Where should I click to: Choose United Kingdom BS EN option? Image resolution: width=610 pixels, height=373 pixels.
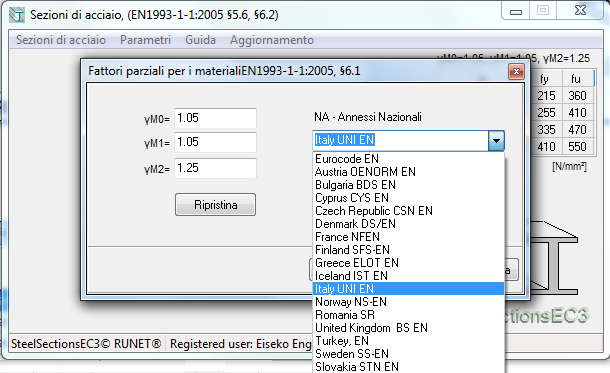[408, 328]
